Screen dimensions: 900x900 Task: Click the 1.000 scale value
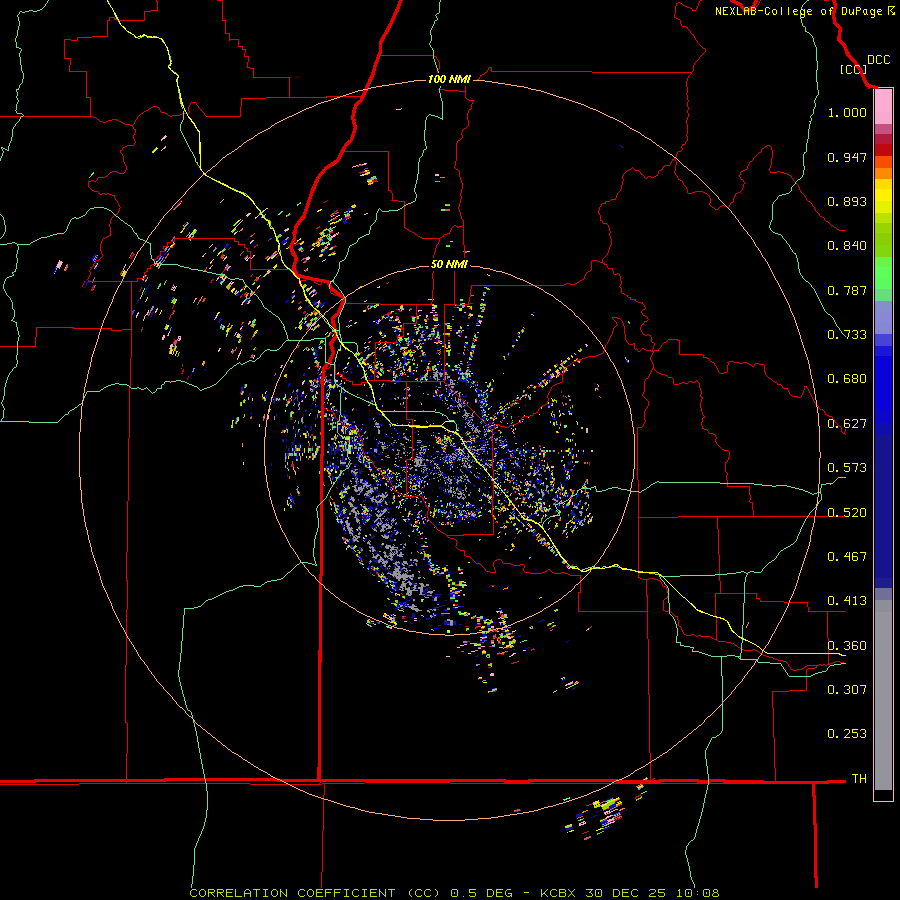tap(847, 112)
